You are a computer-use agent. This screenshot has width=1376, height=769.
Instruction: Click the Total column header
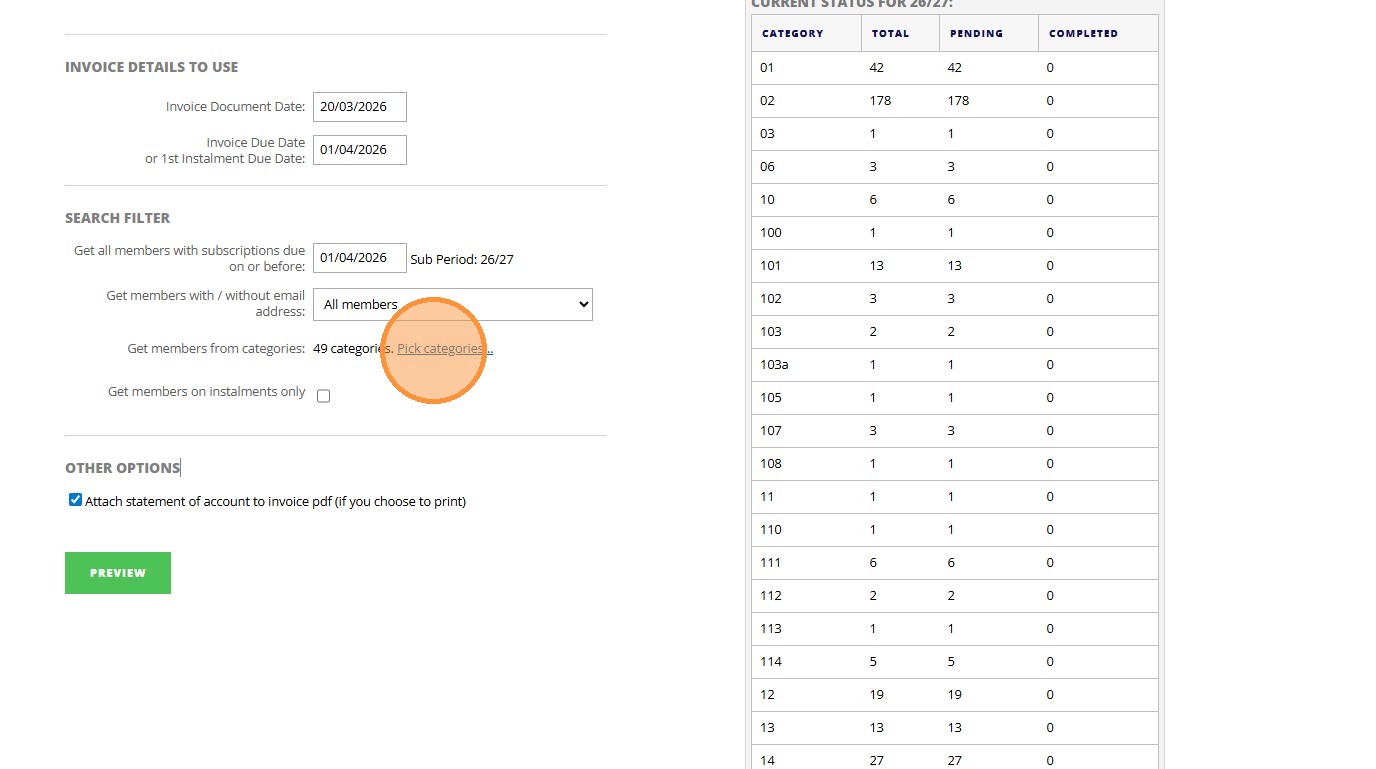(x=890, y=33)
